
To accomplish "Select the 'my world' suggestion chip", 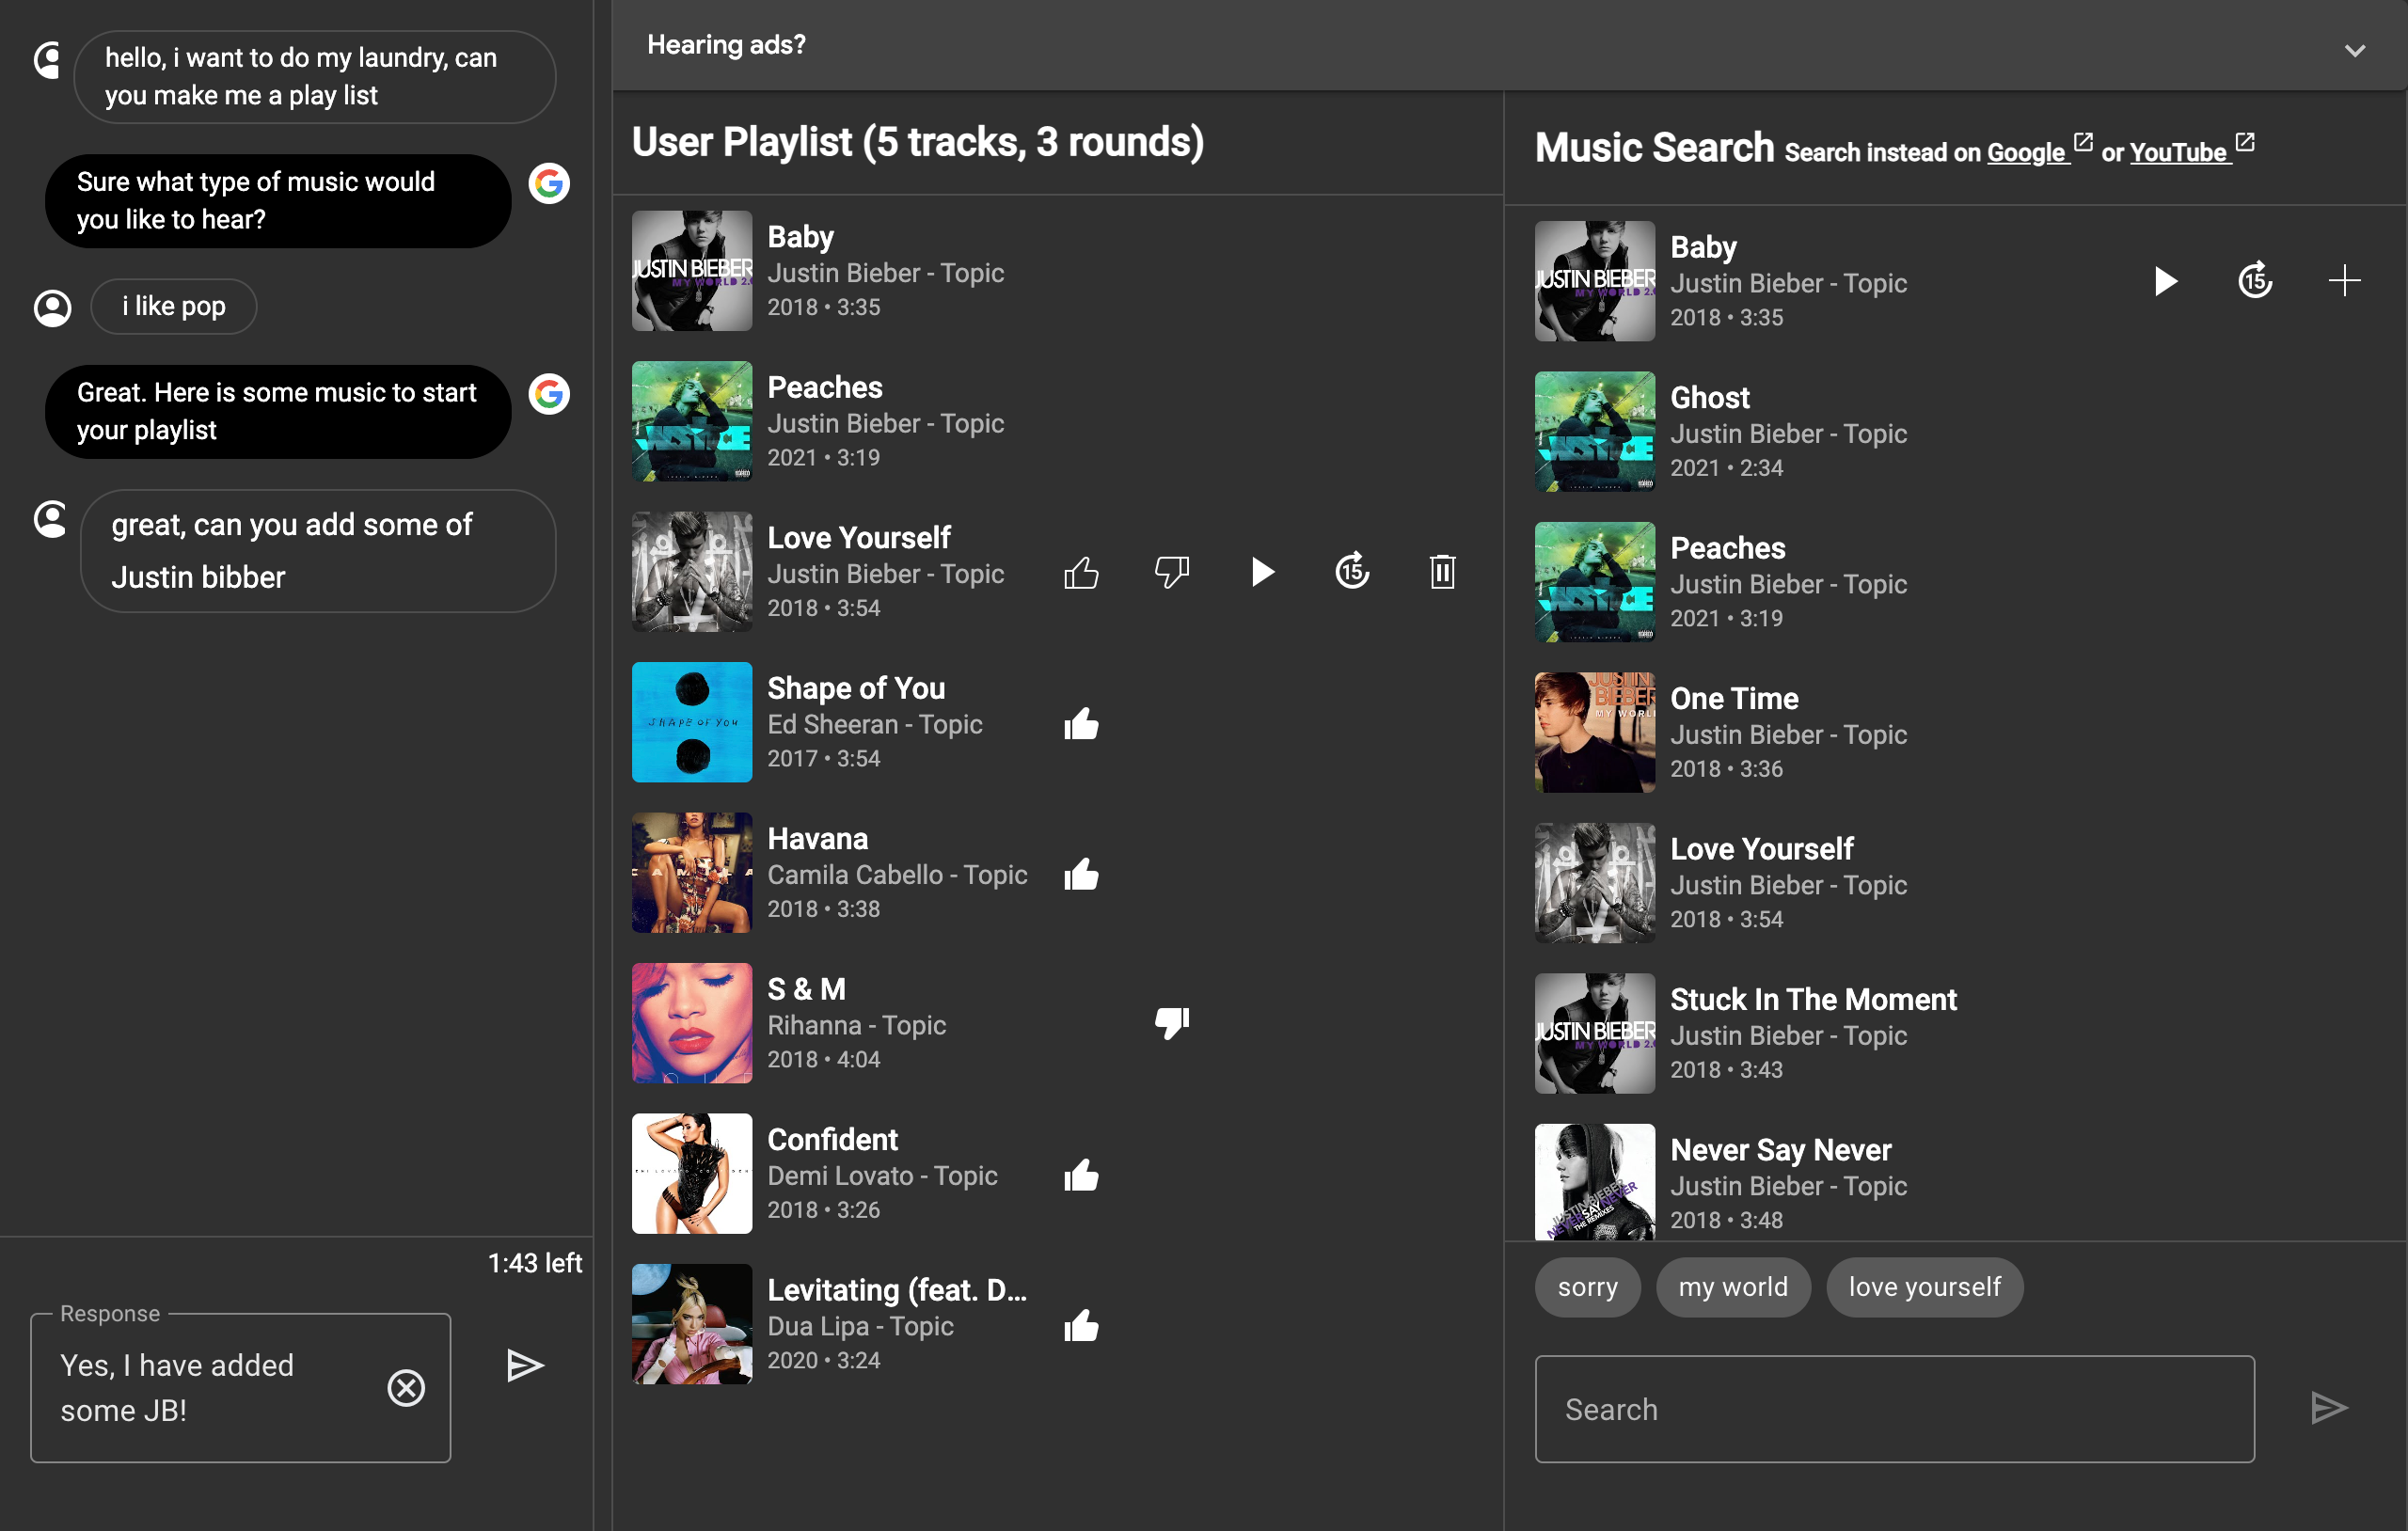I will pos(1733,1287).
